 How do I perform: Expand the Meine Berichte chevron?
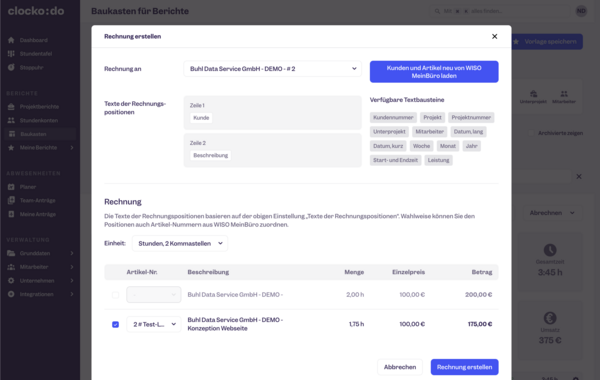click(x=72, y=148)
